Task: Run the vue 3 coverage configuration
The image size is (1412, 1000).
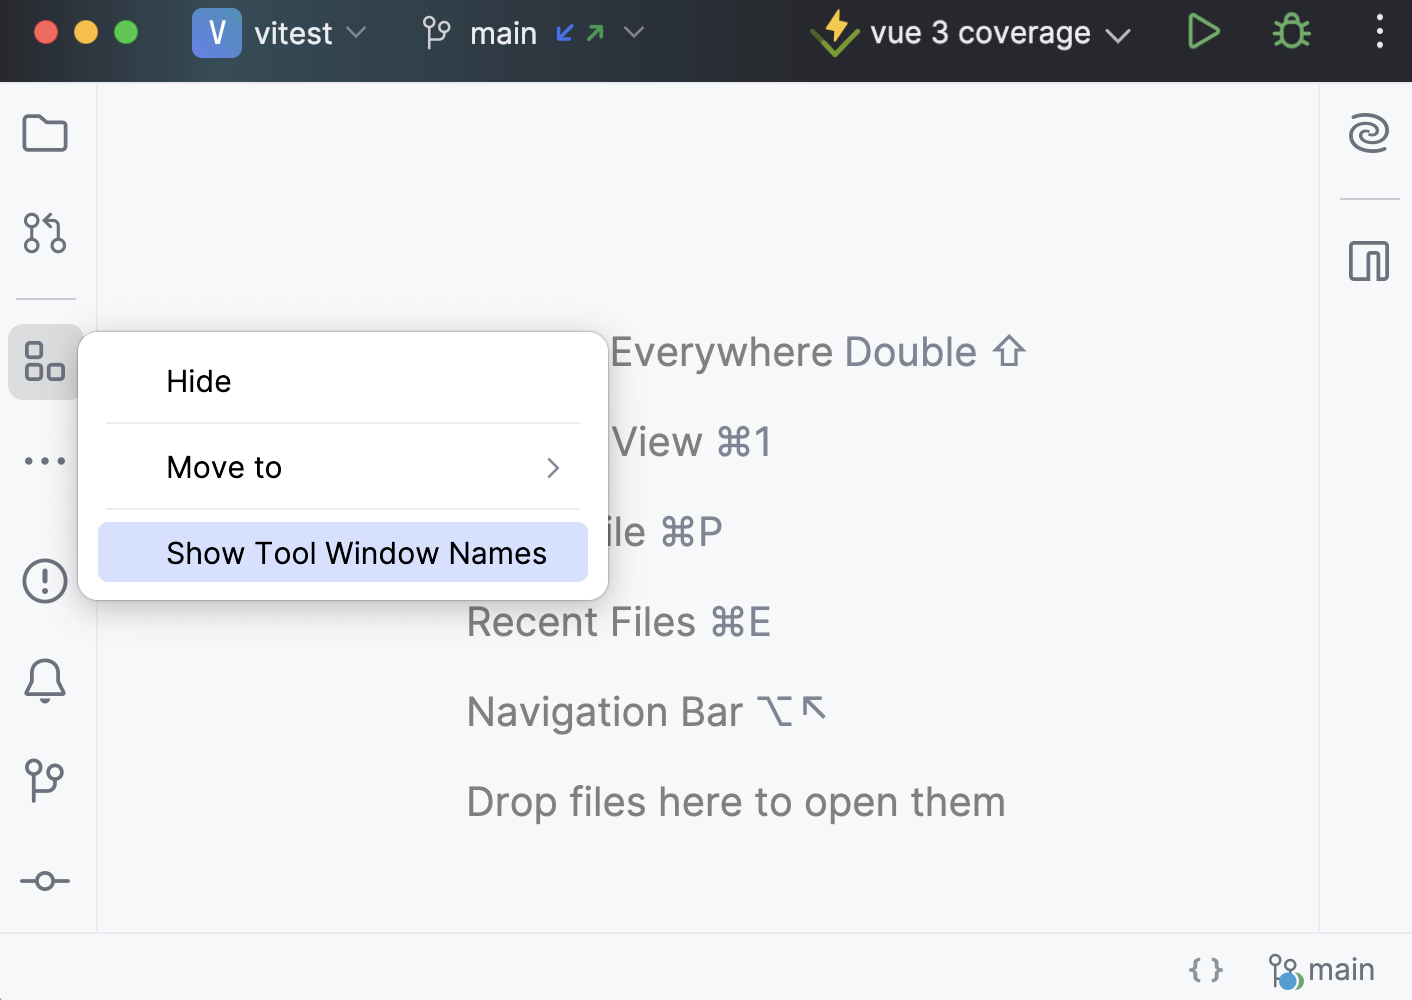Action: click(x=1203, y=32)
